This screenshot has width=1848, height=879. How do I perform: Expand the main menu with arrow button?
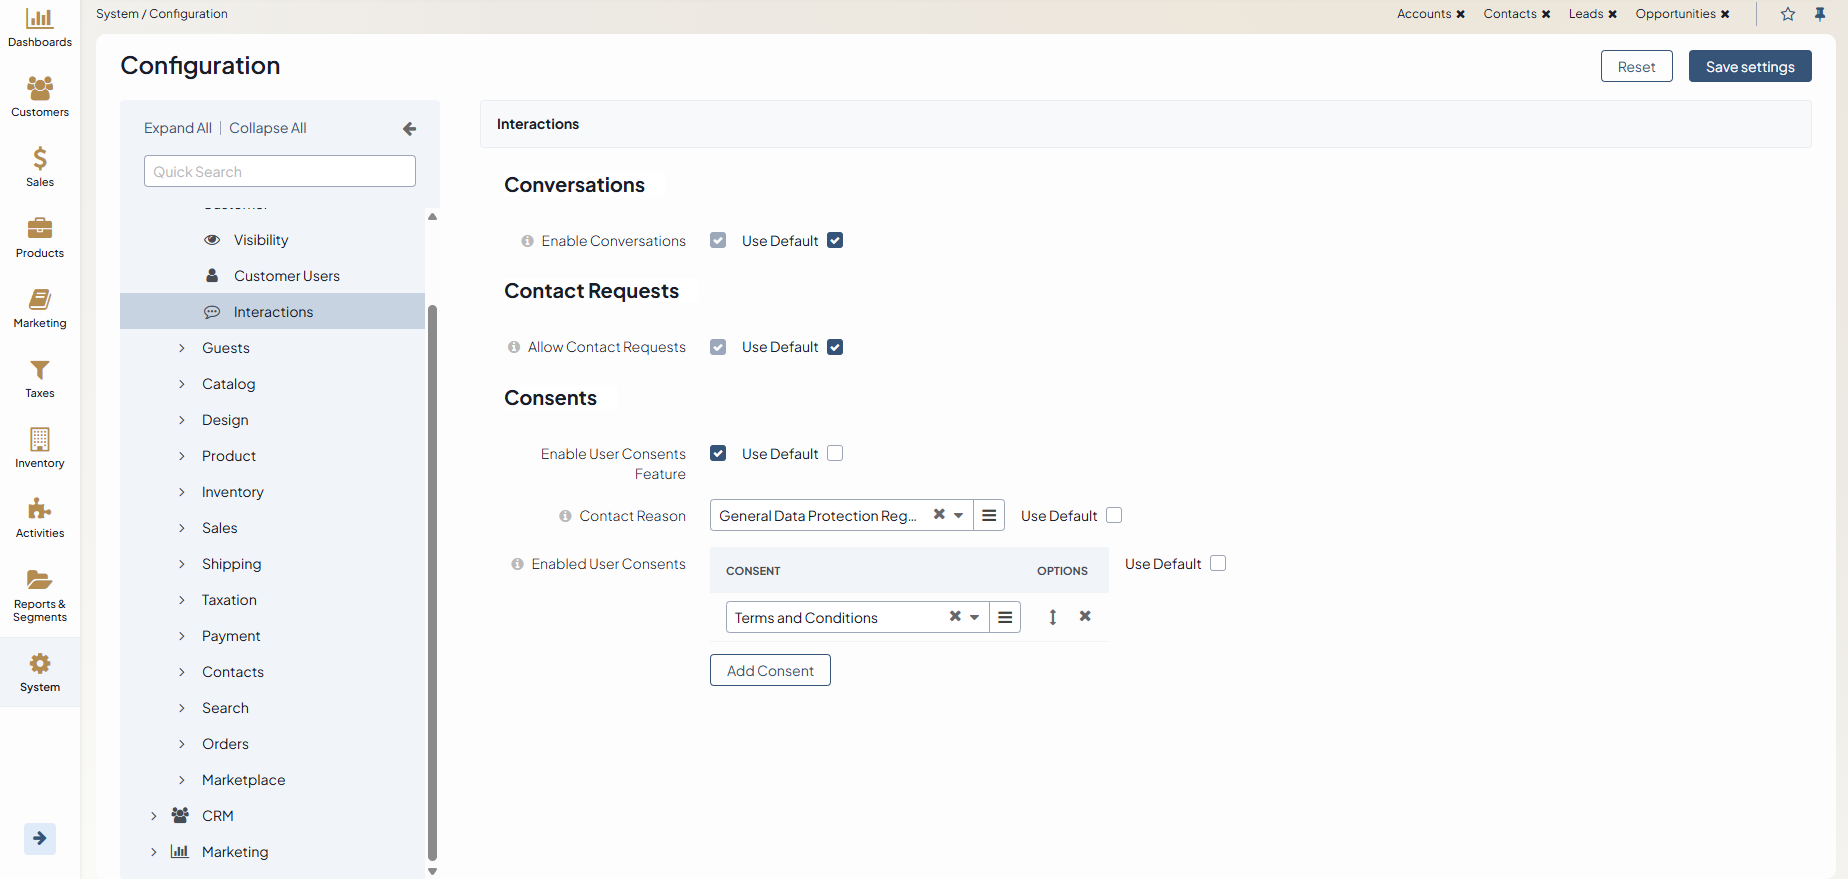pos(40,838)
